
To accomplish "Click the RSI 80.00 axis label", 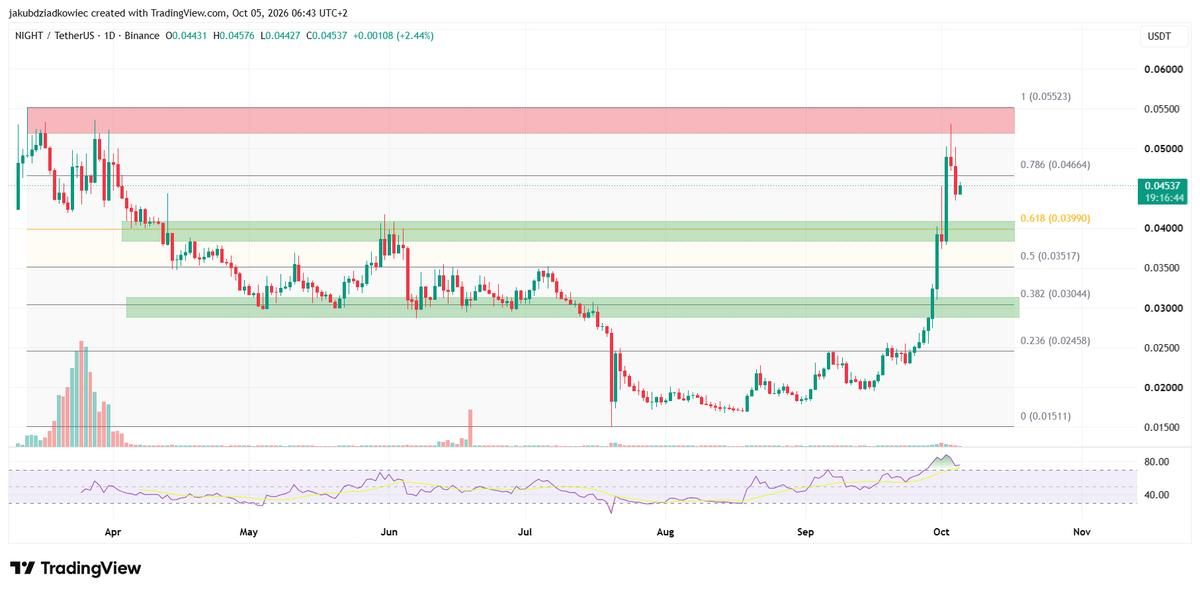I will pos(1158,462).
